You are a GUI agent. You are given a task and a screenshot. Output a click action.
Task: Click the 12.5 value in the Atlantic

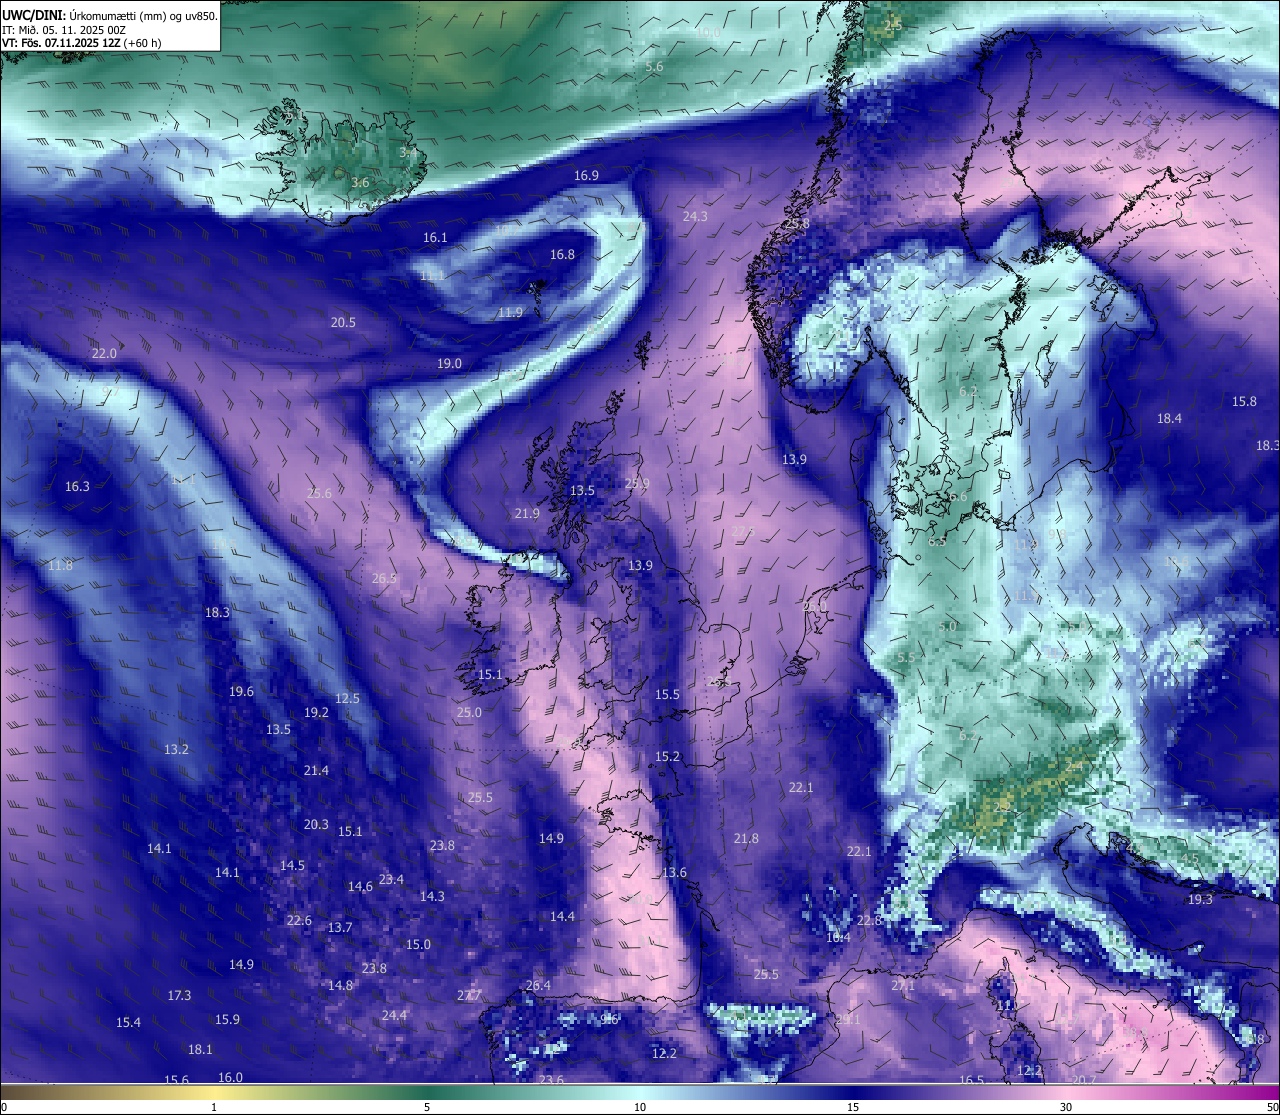pyautogui.click(x=347, y=699)
